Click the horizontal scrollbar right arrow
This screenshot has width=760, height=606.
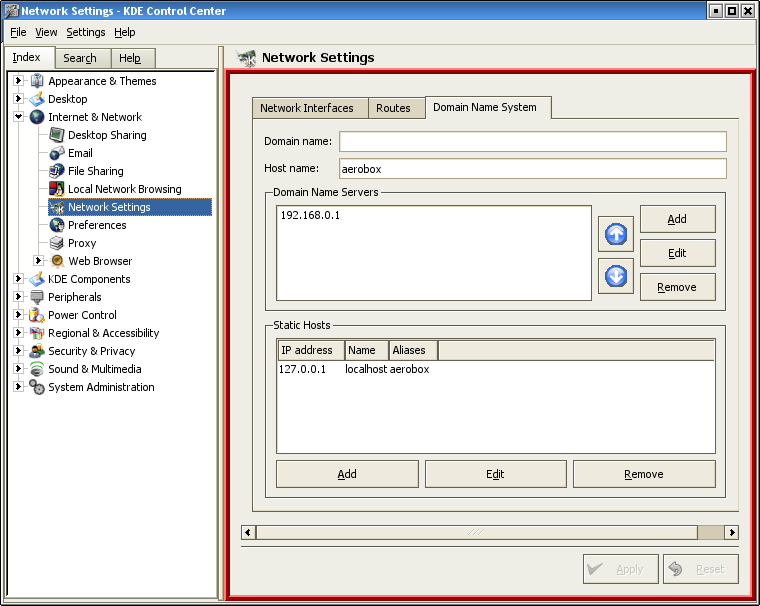(x=731, y=532)
